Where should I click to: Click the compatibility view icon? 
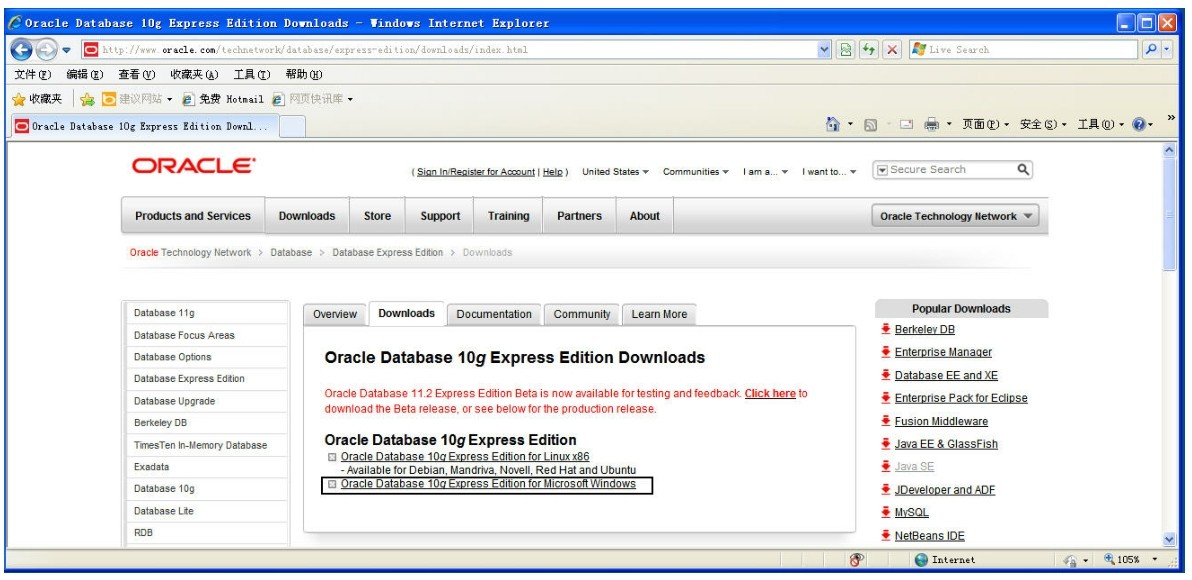pos(845,50)
